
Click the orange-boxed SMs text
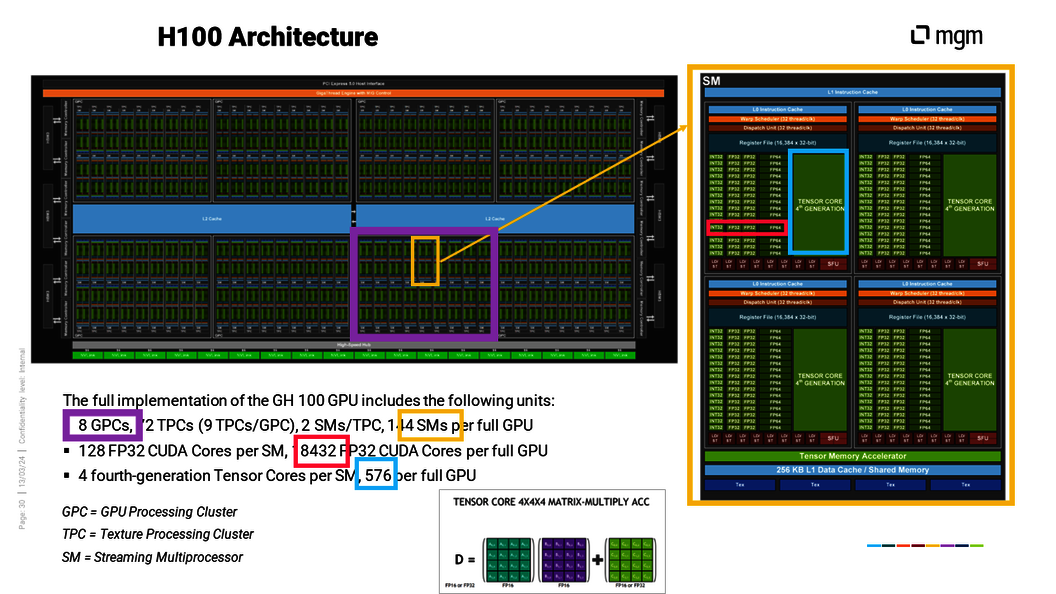click(430, 425)
